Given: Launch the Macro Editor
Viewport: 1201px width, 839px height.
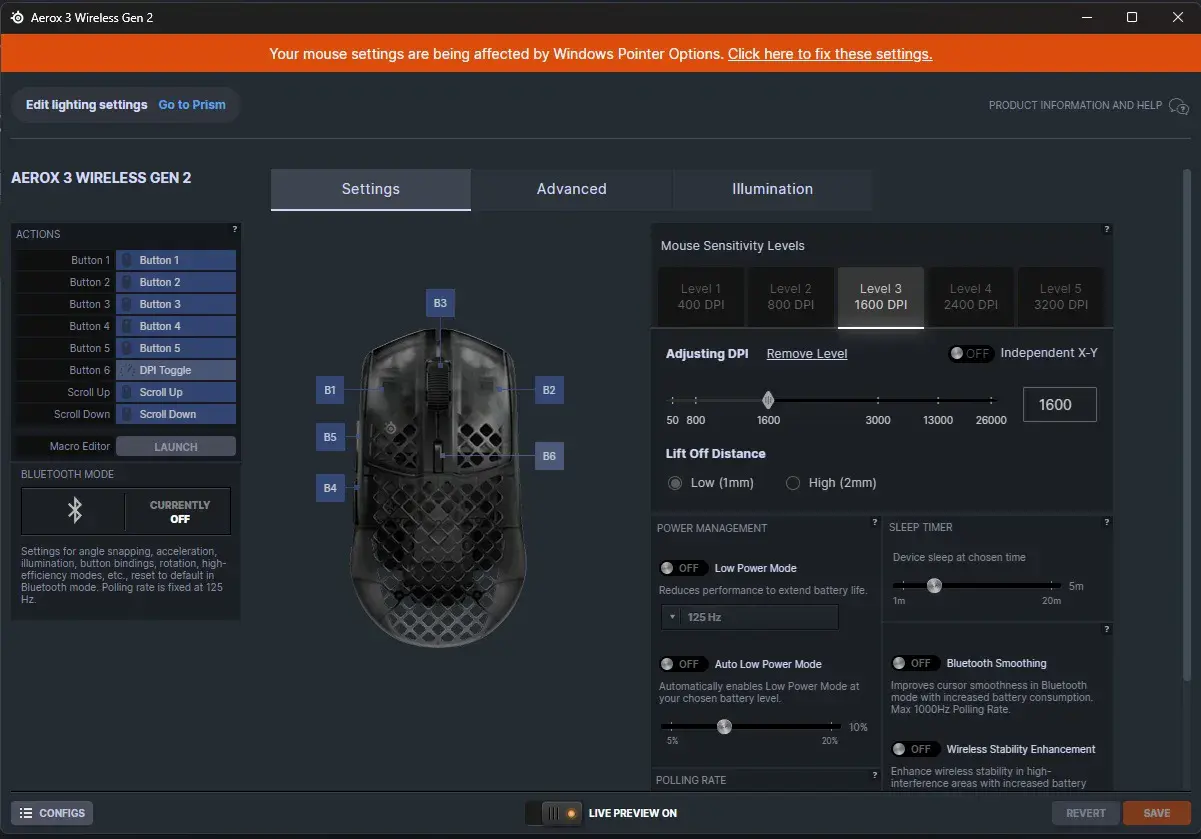Looking at the screenshot, I should [176, 447].
